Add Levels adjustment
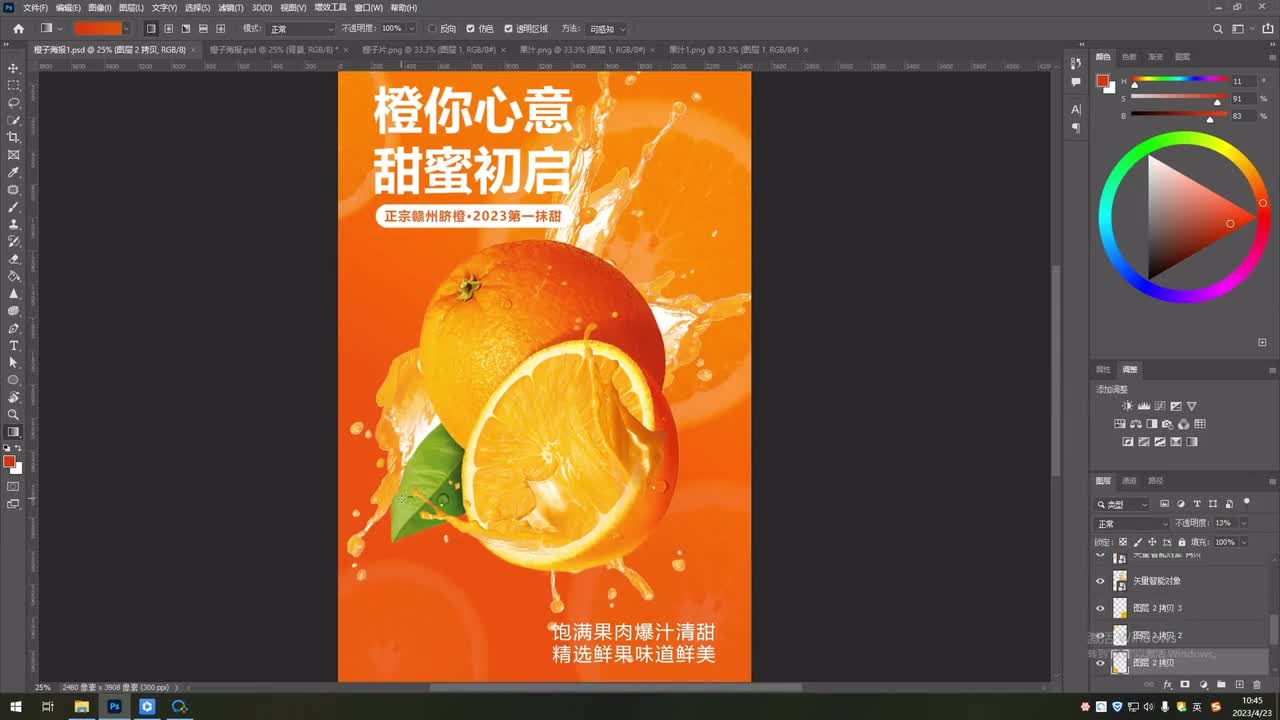The height and width of the screenshot is (720, 1280). (1144, 406)
